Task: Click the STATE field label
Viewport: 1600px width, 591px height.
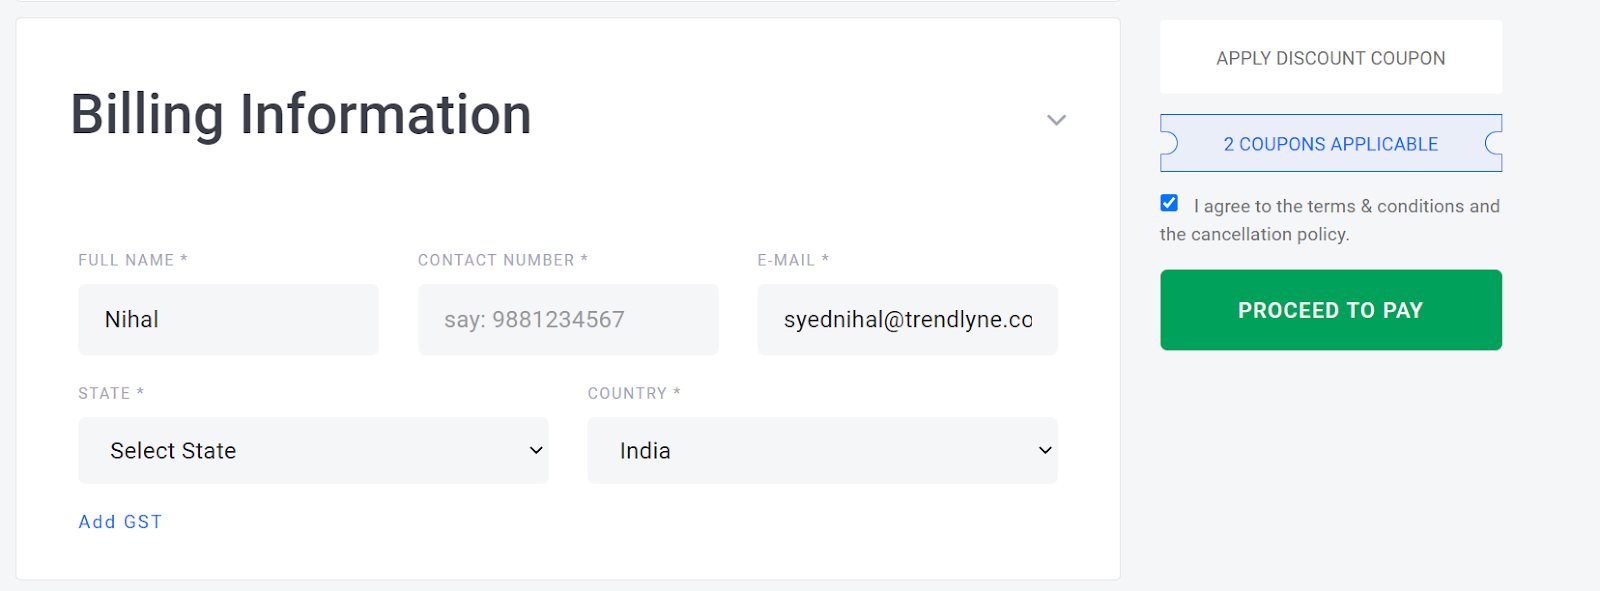Action: [111, 394]
